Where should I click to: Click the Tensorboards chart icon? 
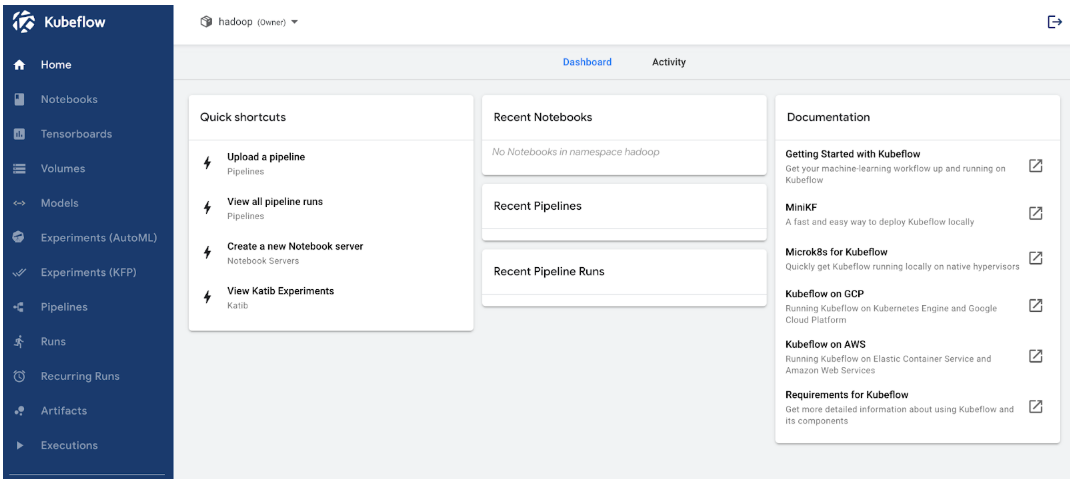pyautogui.click(x=19, y=134)
